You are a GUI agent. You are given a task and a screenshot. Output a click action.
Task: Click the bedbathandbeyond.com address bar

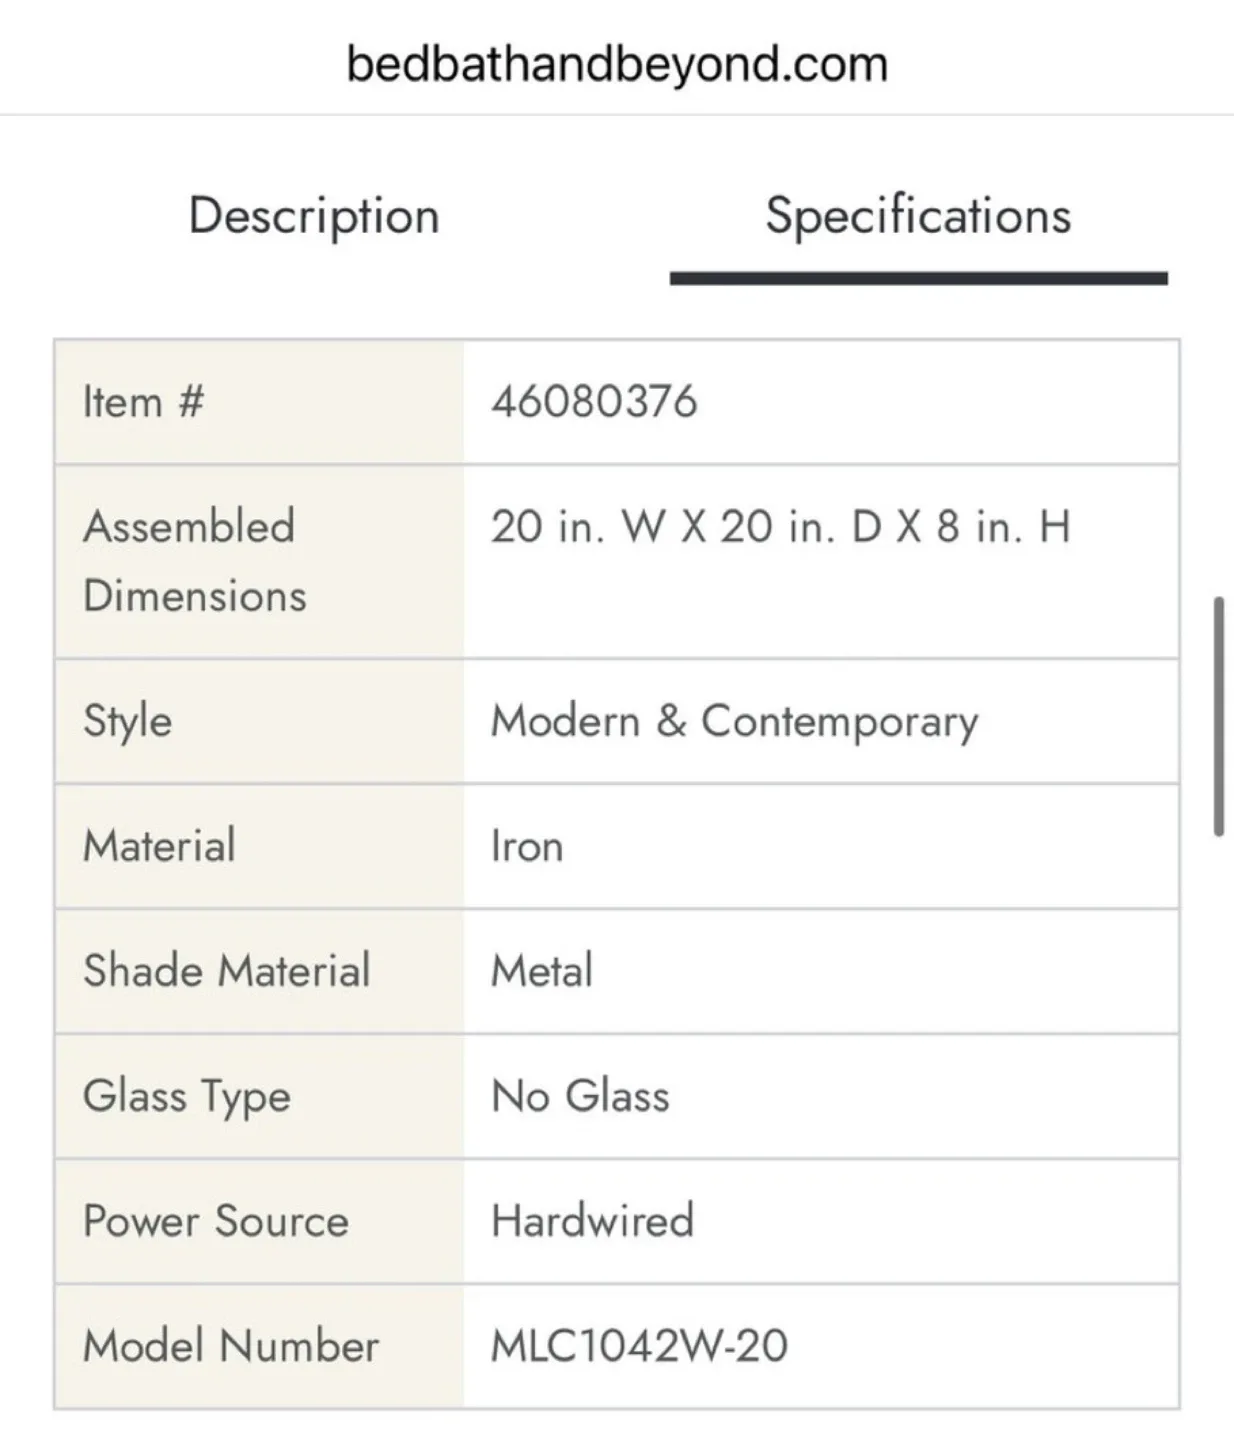point(617,64)
